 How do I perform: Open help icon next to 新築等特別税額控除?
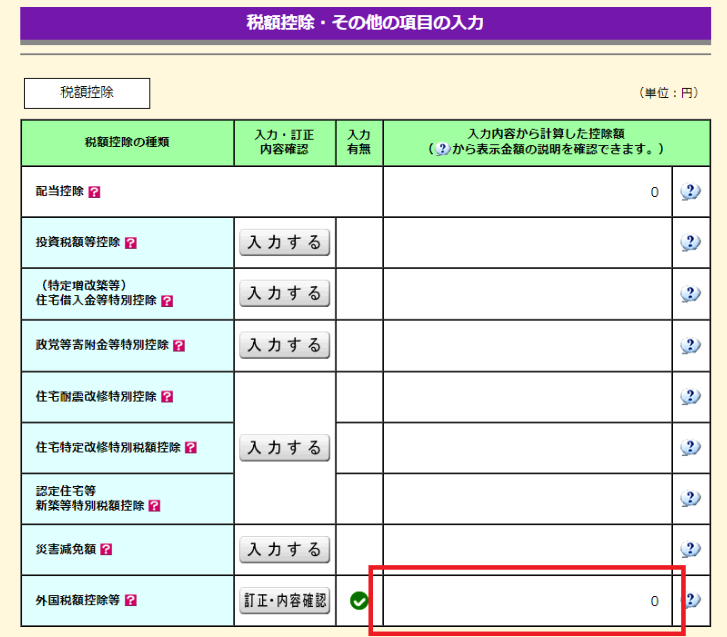tap(155, 506)
